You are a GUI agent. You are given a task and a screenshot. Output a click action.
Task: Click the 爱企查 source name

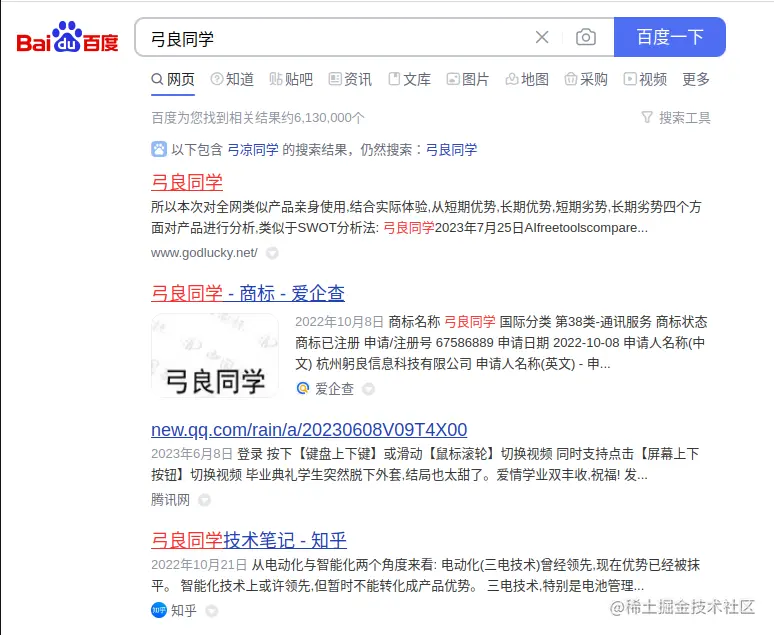point(335,389)
